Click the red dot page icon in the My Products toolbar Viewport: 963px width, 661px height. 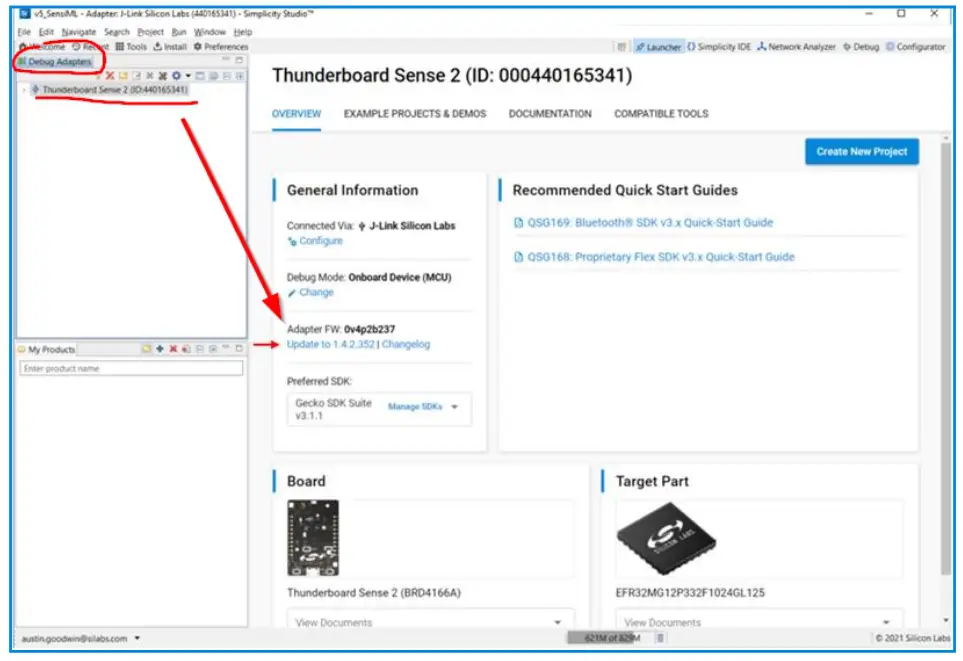186,349
